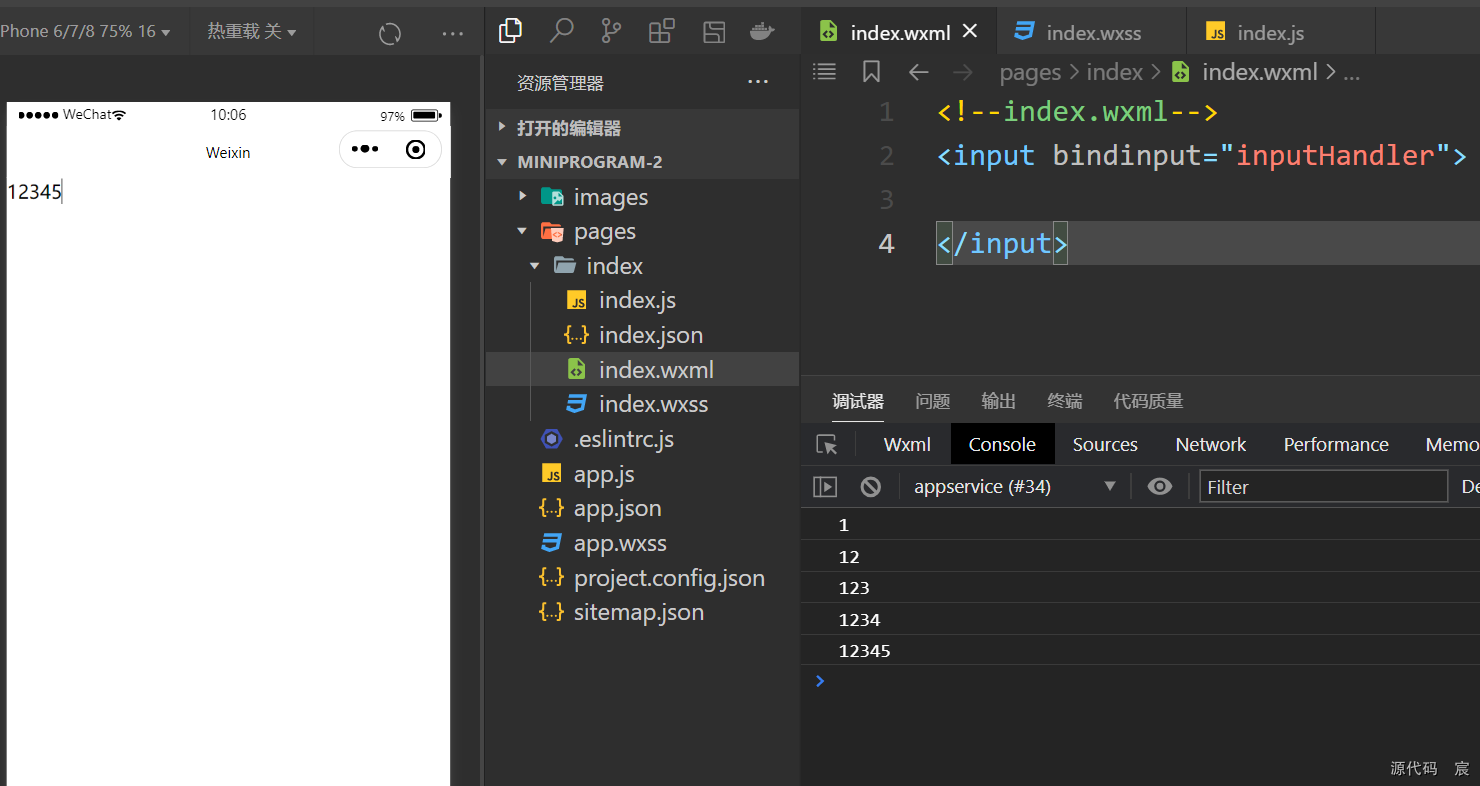Select the index.wxml editor tab

pyautogui.click(x=900, y=32)
